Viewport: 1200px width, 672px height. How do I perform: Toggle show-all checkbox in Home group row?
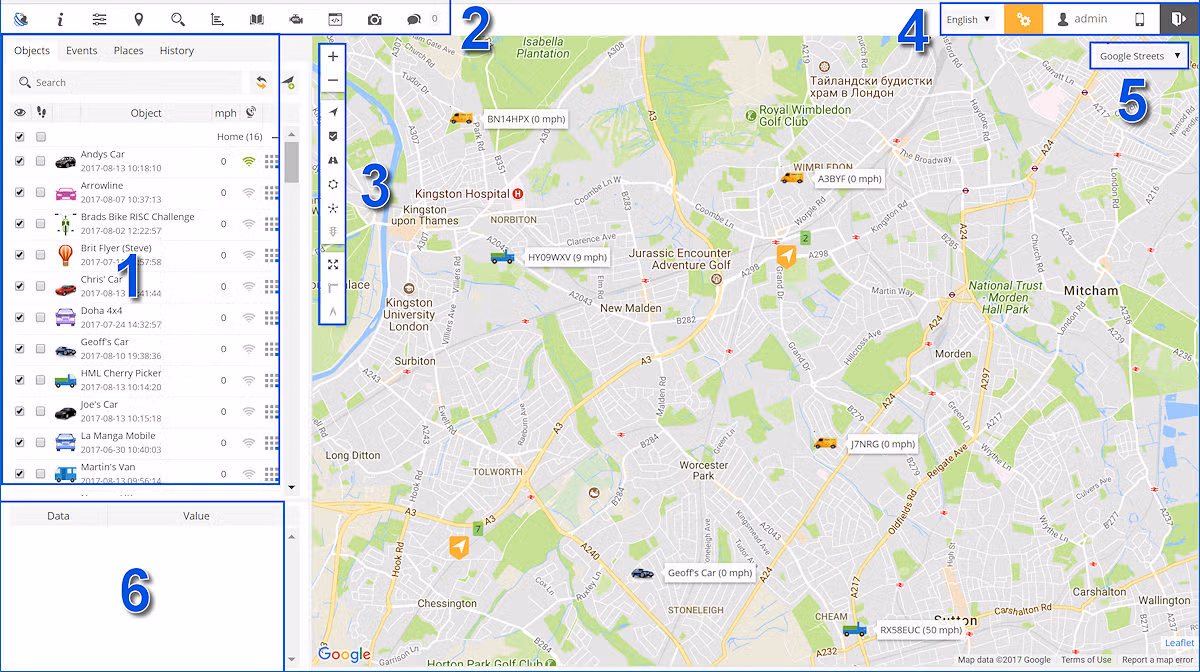click(x=20, y=137)
